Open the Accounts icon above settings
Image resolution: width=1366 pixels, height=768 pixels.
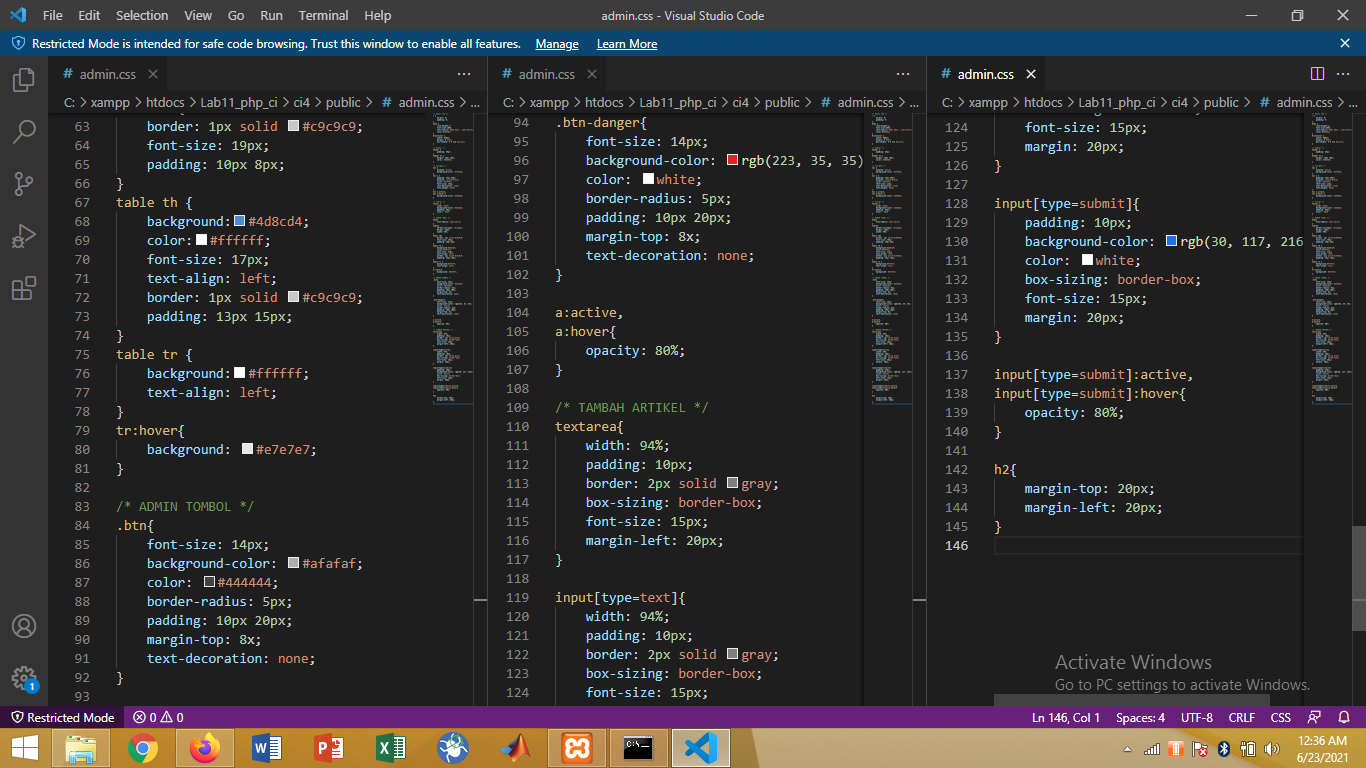(24, 626)
